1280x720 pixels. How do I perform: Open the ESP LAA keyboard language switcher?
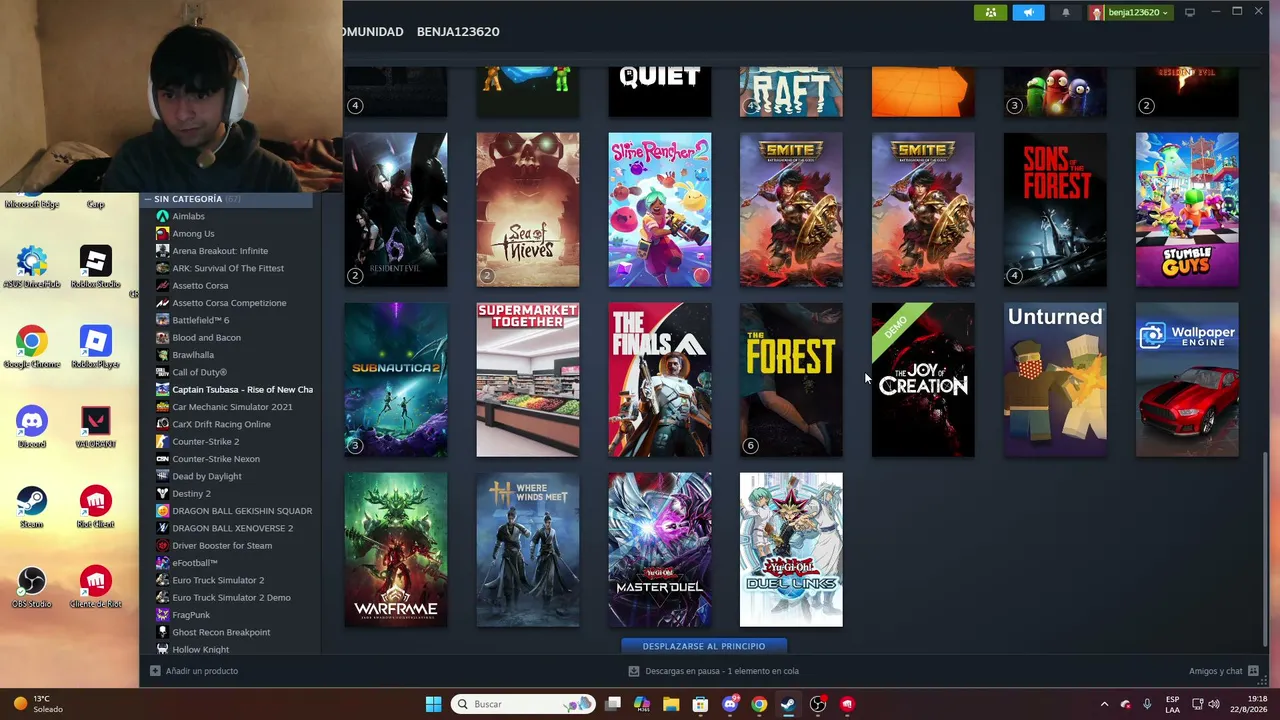[x=1172, y=704]
